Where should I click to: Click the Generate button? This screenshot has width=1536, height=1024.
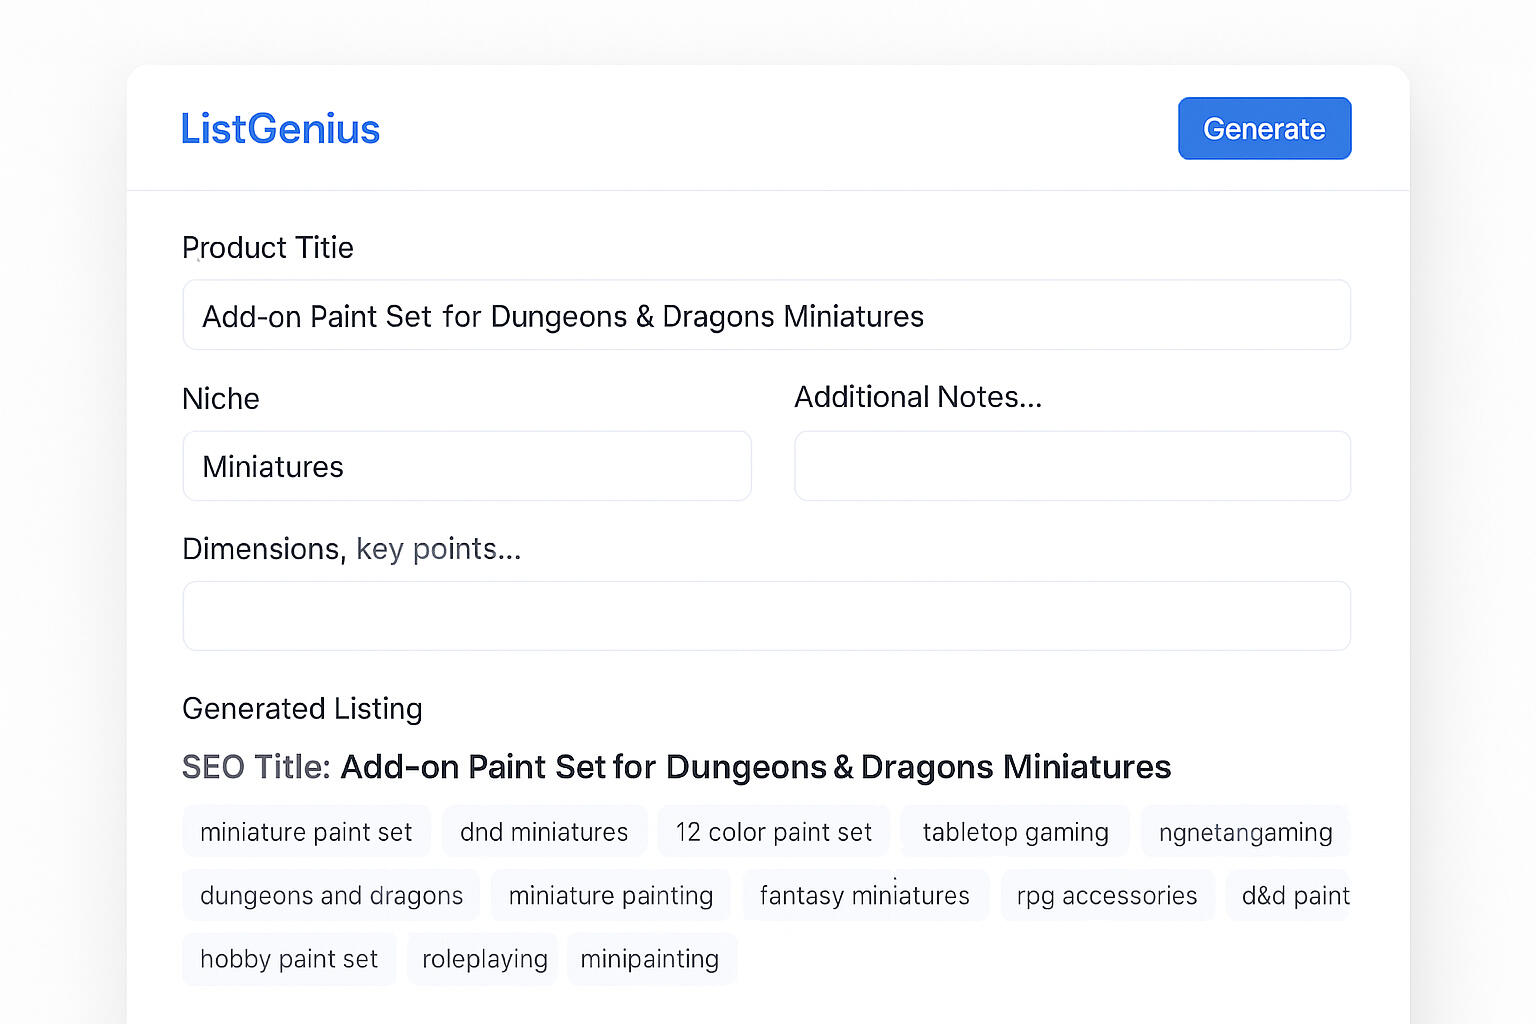click(1264, 129)
